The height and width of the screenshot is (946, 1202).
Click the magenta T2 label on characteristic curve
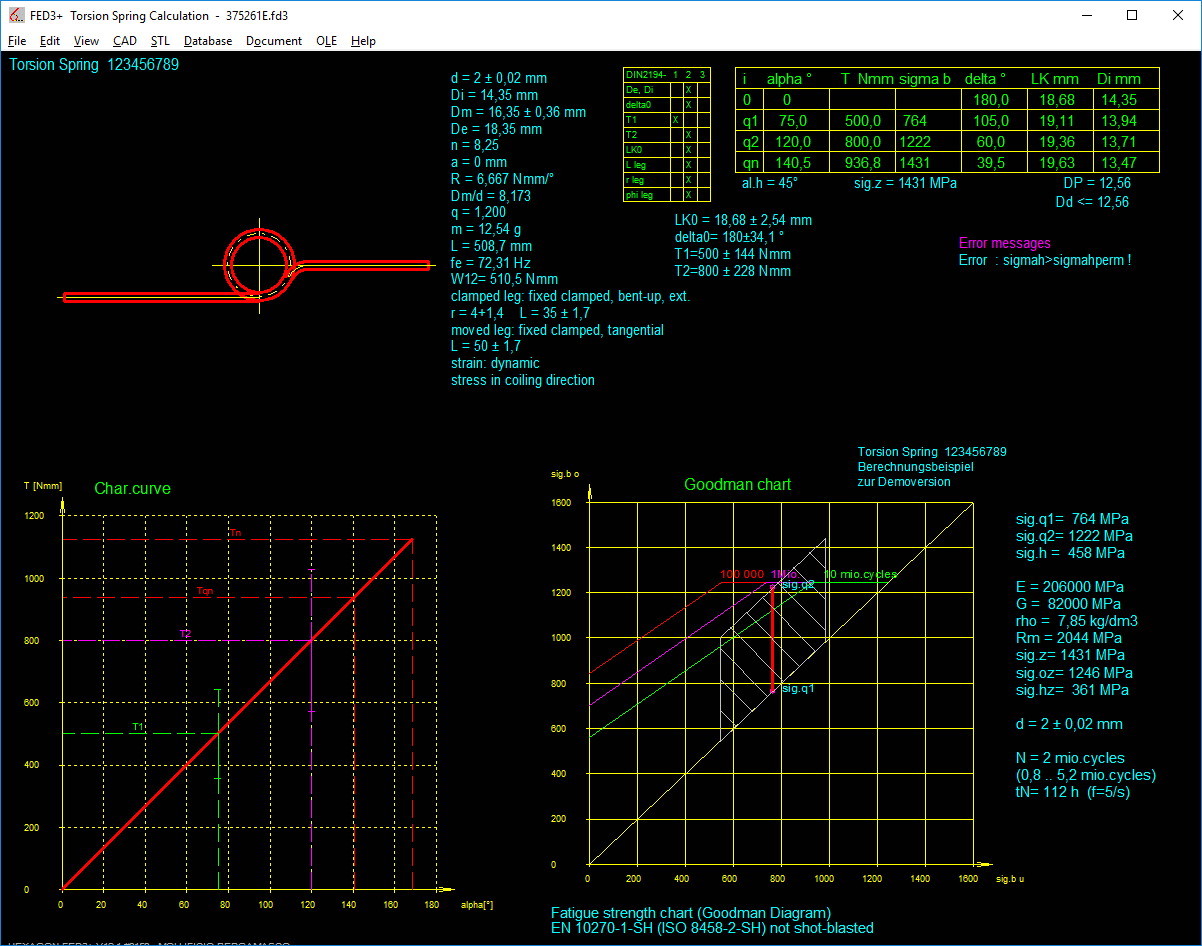[x=185, y=634]
